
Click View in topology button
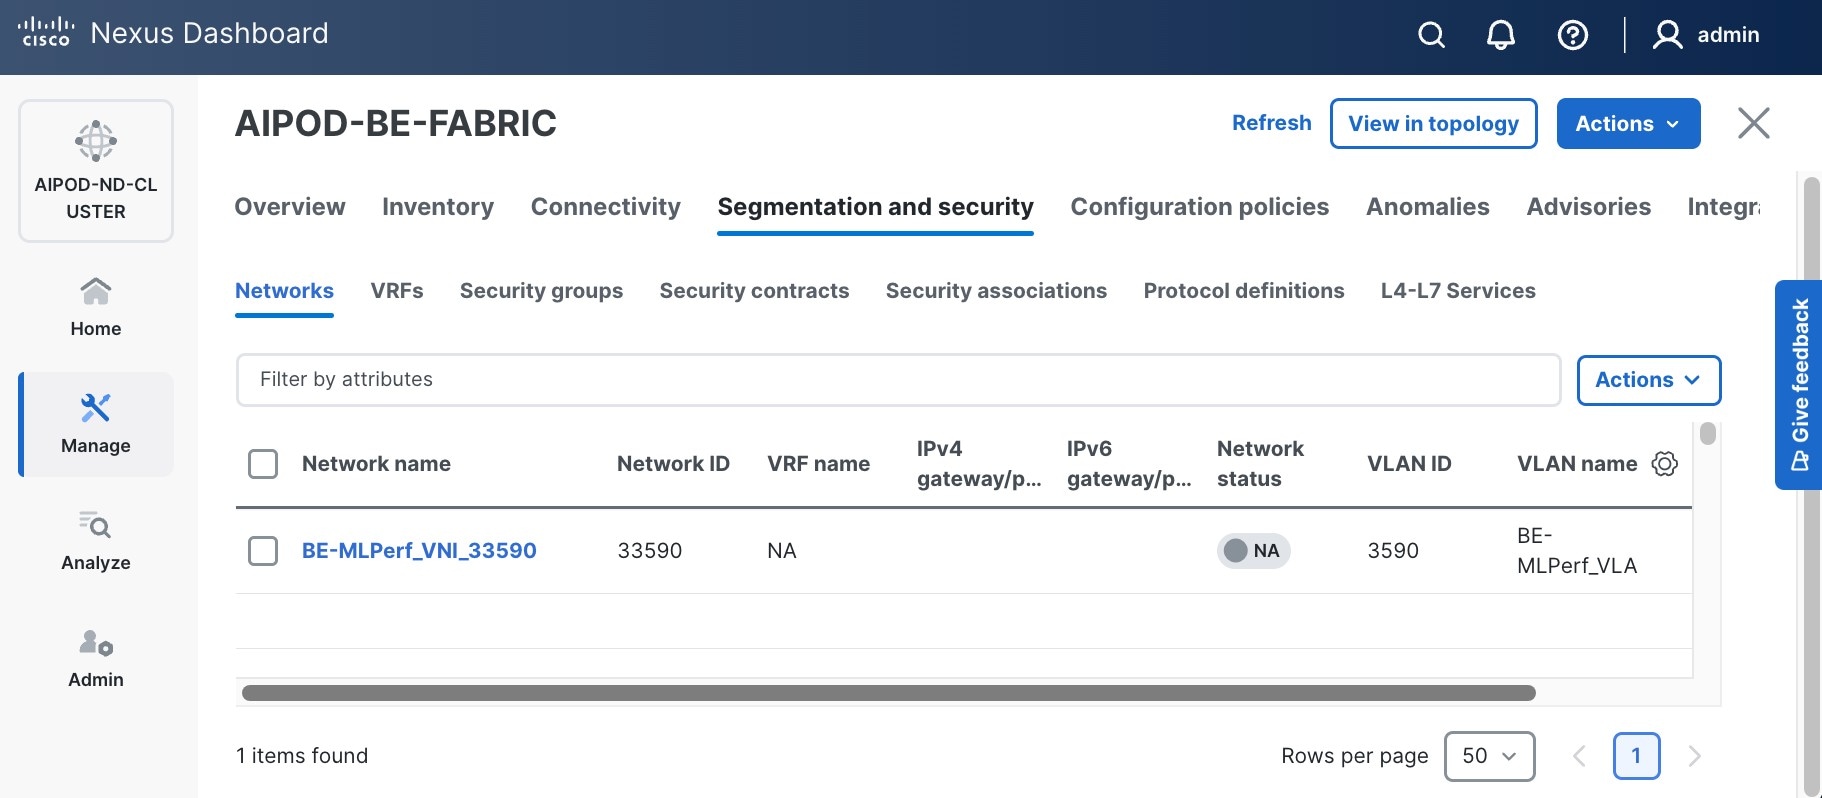click(x=1433, y=124)
